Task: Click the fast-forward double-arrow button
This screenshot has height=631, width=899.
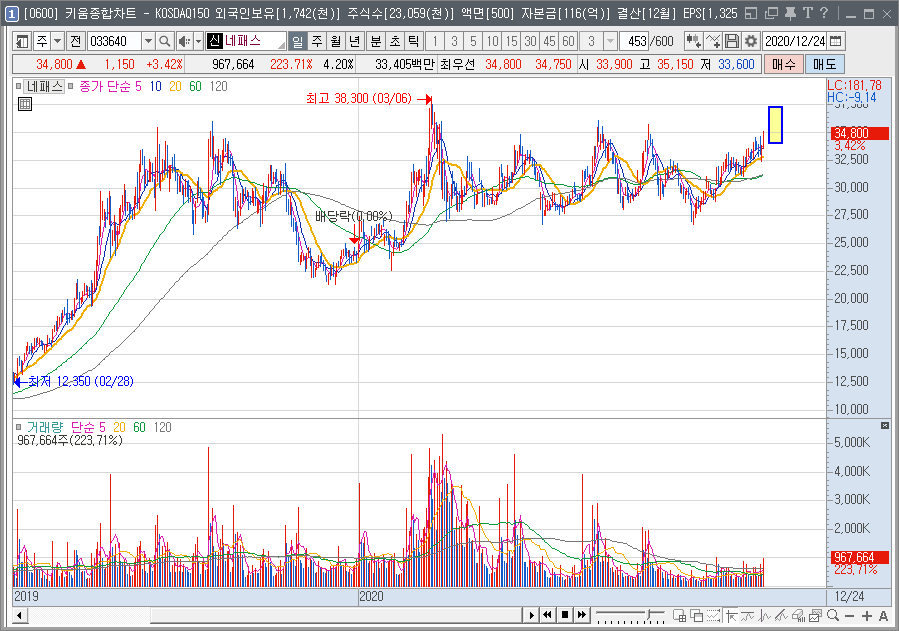Action: coord(582,615)
